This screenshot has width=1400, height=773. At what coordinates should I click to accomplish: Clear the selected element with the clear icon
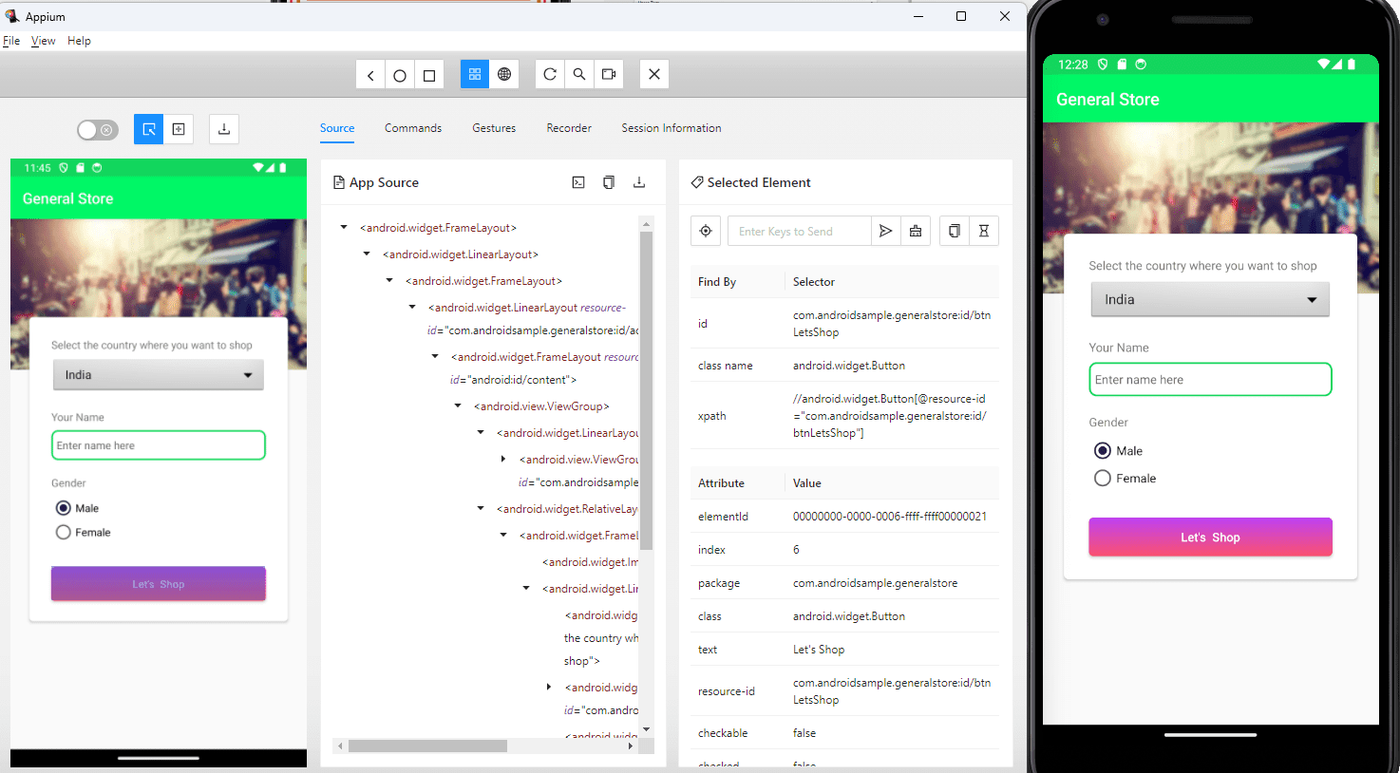[x=915, y=231]
